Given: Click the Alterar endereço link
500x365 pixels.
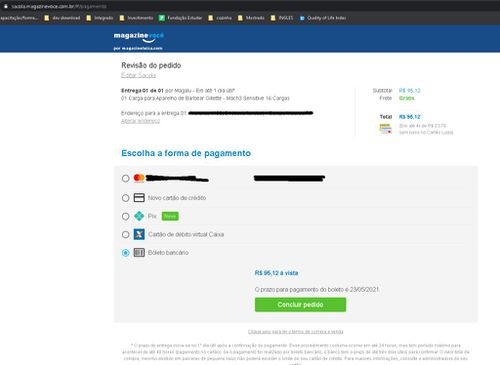Looking at the screenshot, I should click(x=140, y=121).
